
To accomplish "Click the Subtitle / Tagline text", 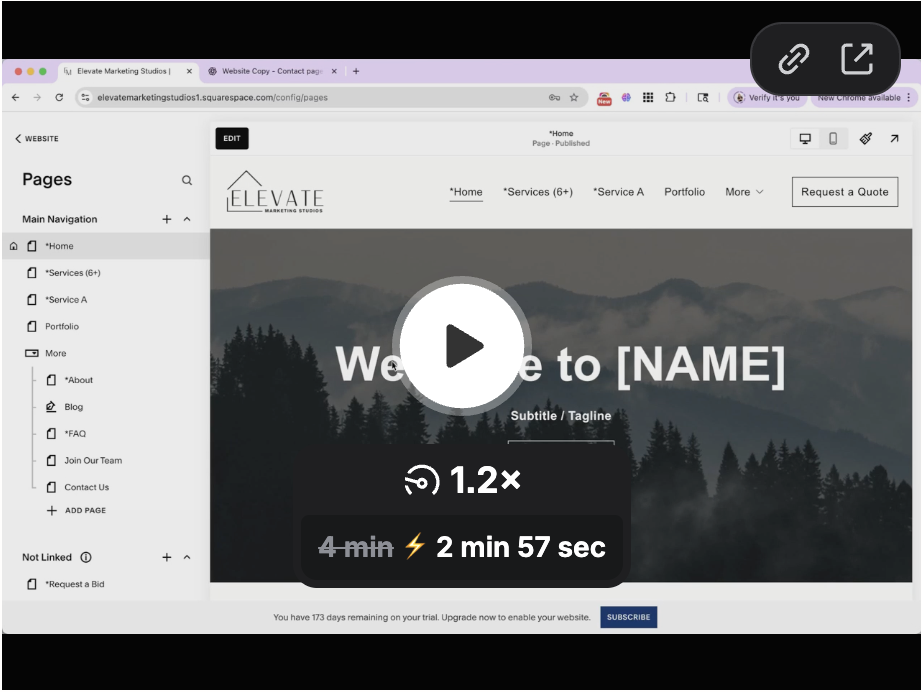I will click(561, 416).
